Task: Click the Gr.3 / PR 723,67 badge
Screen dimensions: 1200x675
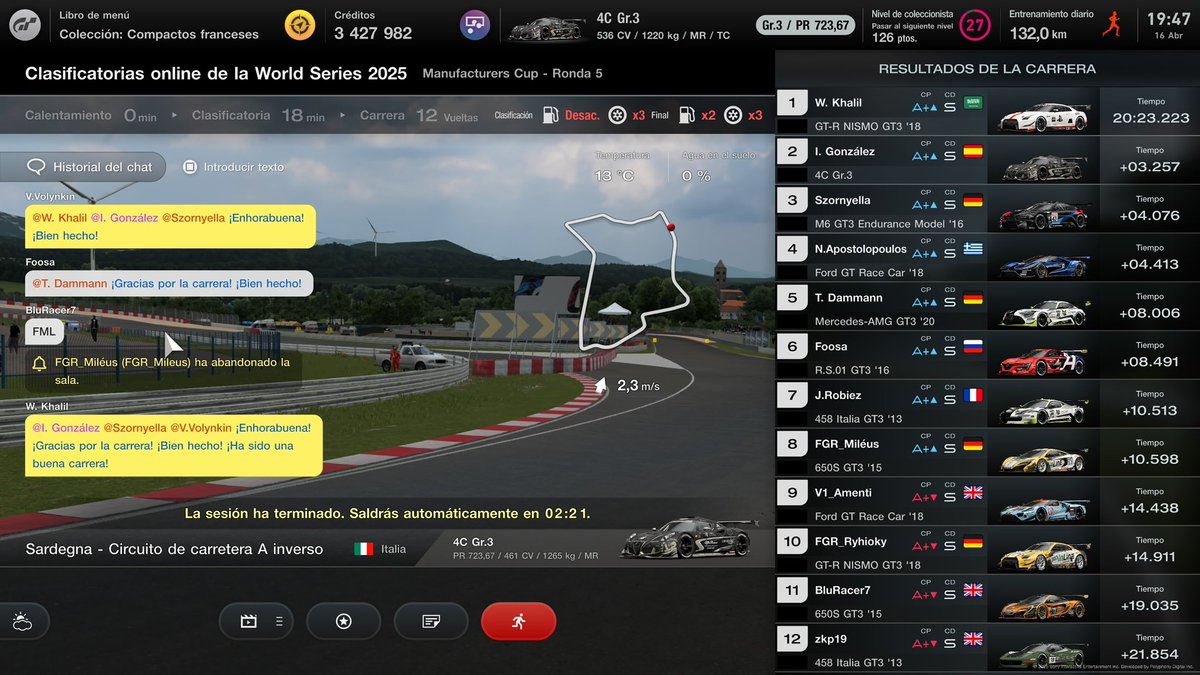Action: point(805,25)
